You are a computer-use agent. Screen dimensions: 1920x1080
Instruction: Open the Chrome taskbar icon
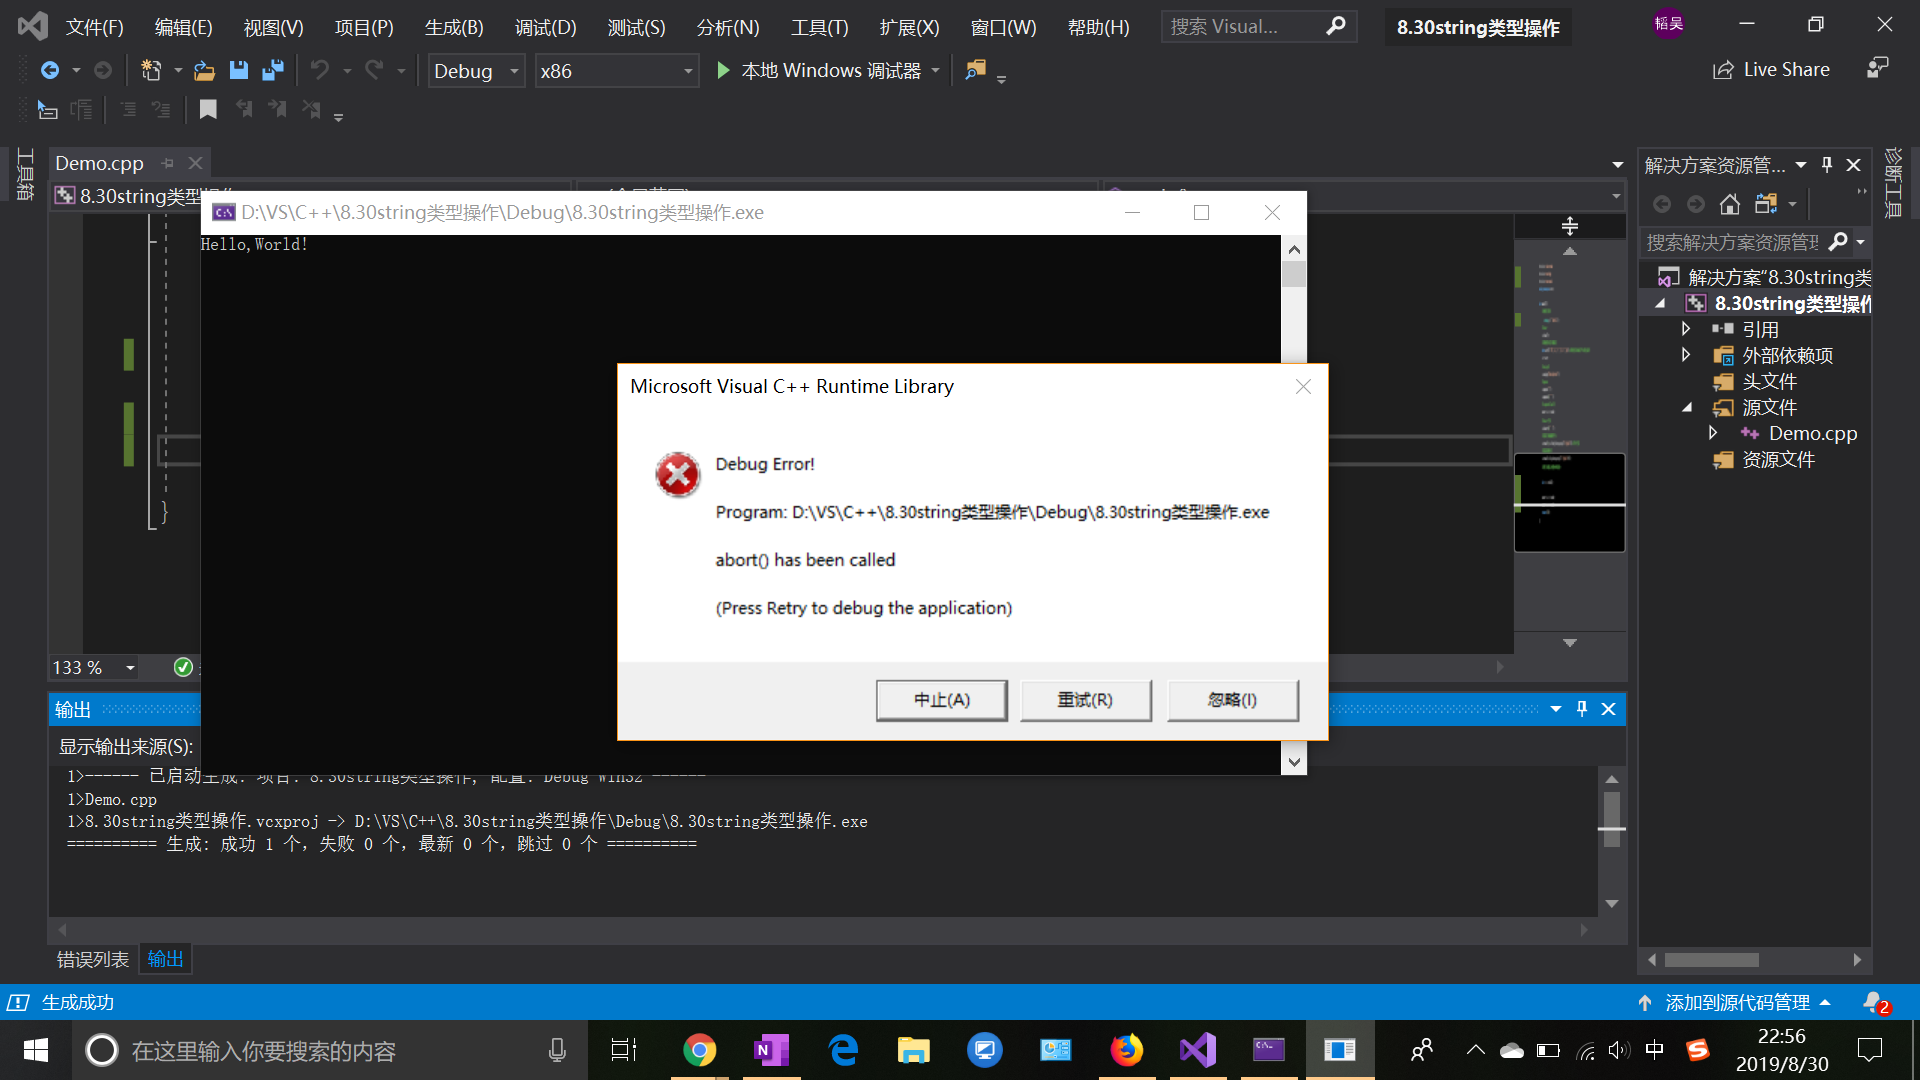click(700, 1050)
